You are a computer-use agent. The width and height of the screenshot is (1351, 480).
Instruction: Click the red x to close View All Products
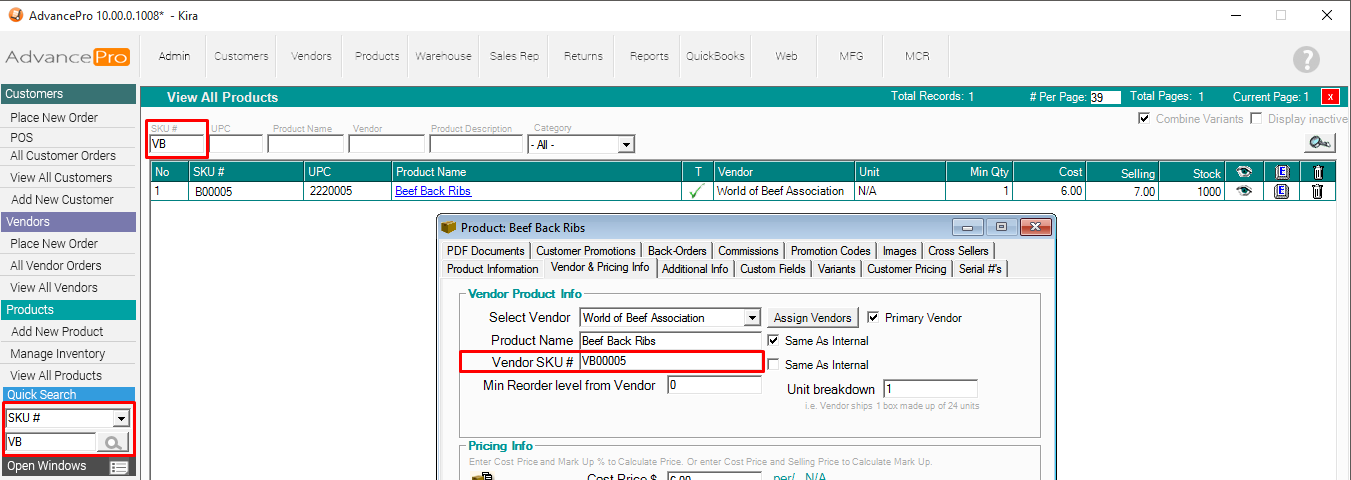pyautogui.click(x=1330, y=97)
